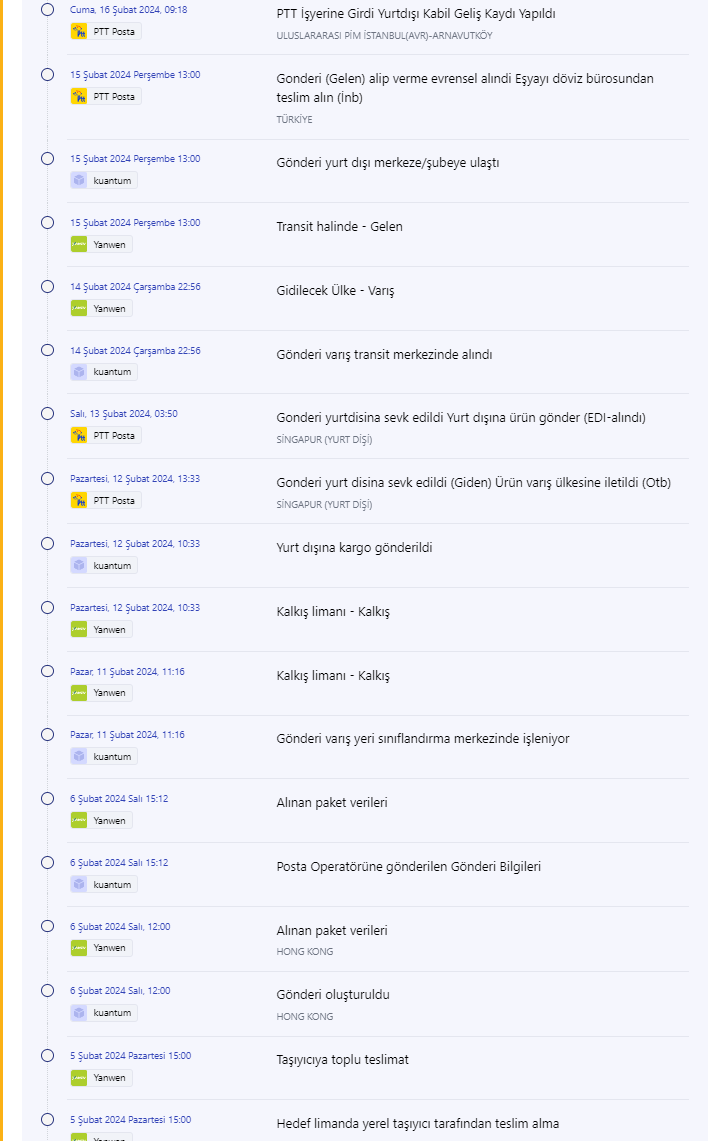Click the kuantum icon for "Gönderi oluşturuldu" entry

click(x=79, y=1013)
